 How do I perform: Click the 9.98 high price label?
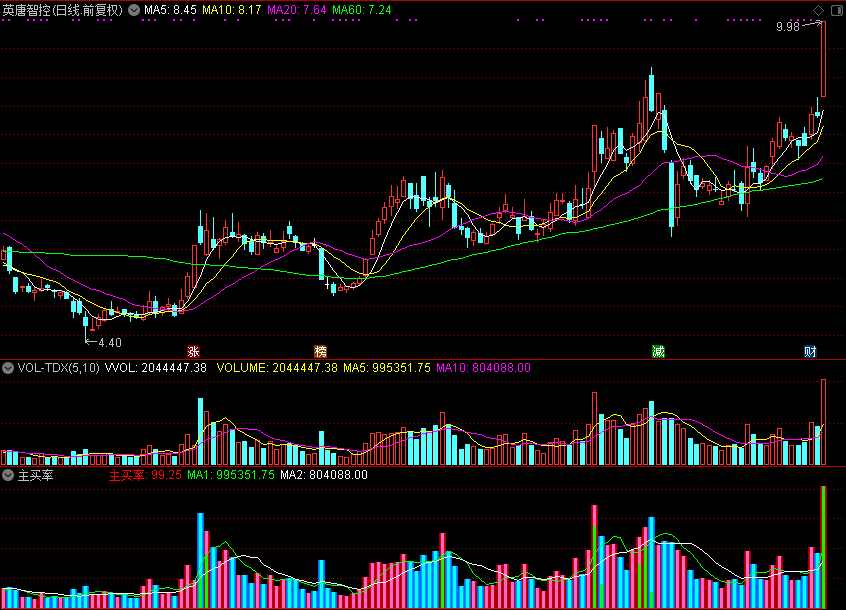(788, 27)
